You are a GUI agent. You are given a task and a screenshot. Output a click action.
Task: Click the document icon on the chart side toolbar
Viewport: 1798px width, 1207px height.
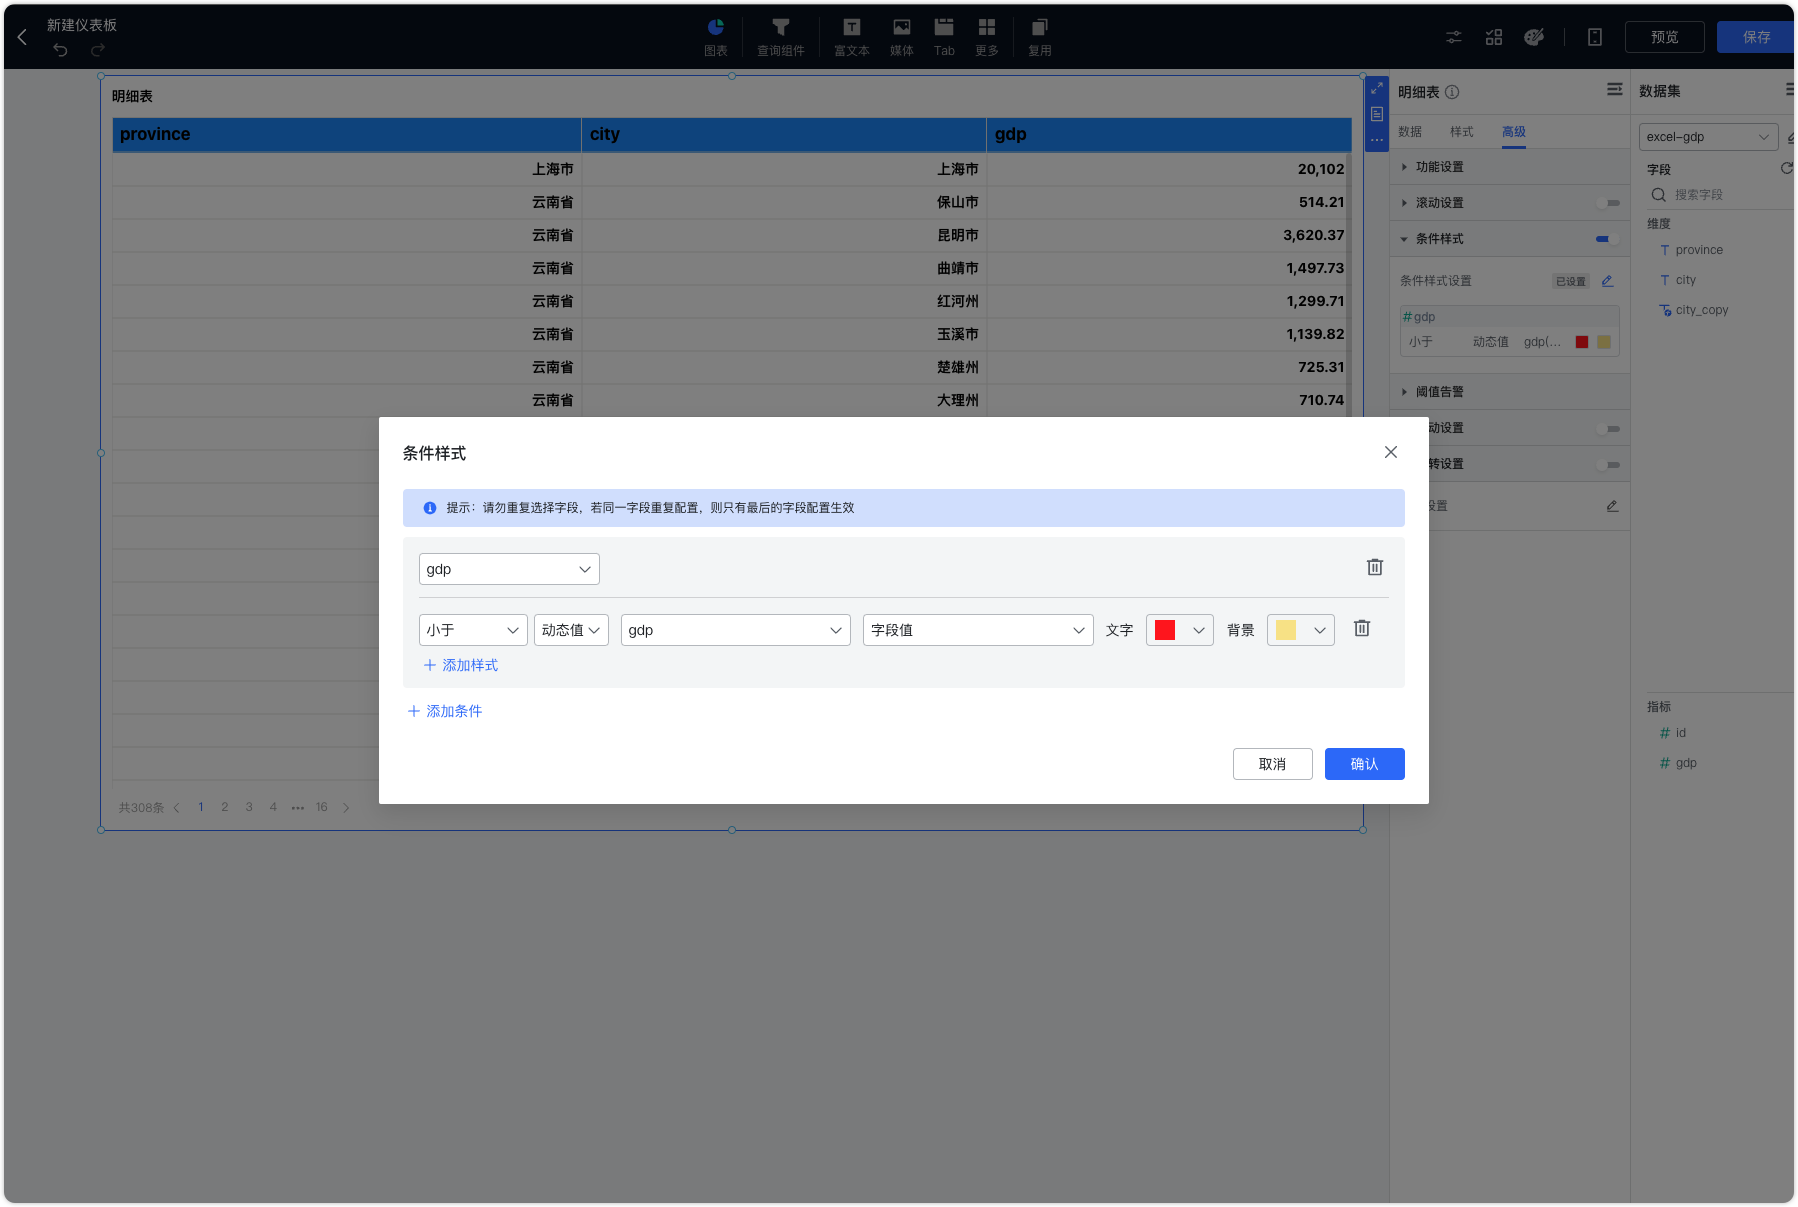[x=1377, y=114]
